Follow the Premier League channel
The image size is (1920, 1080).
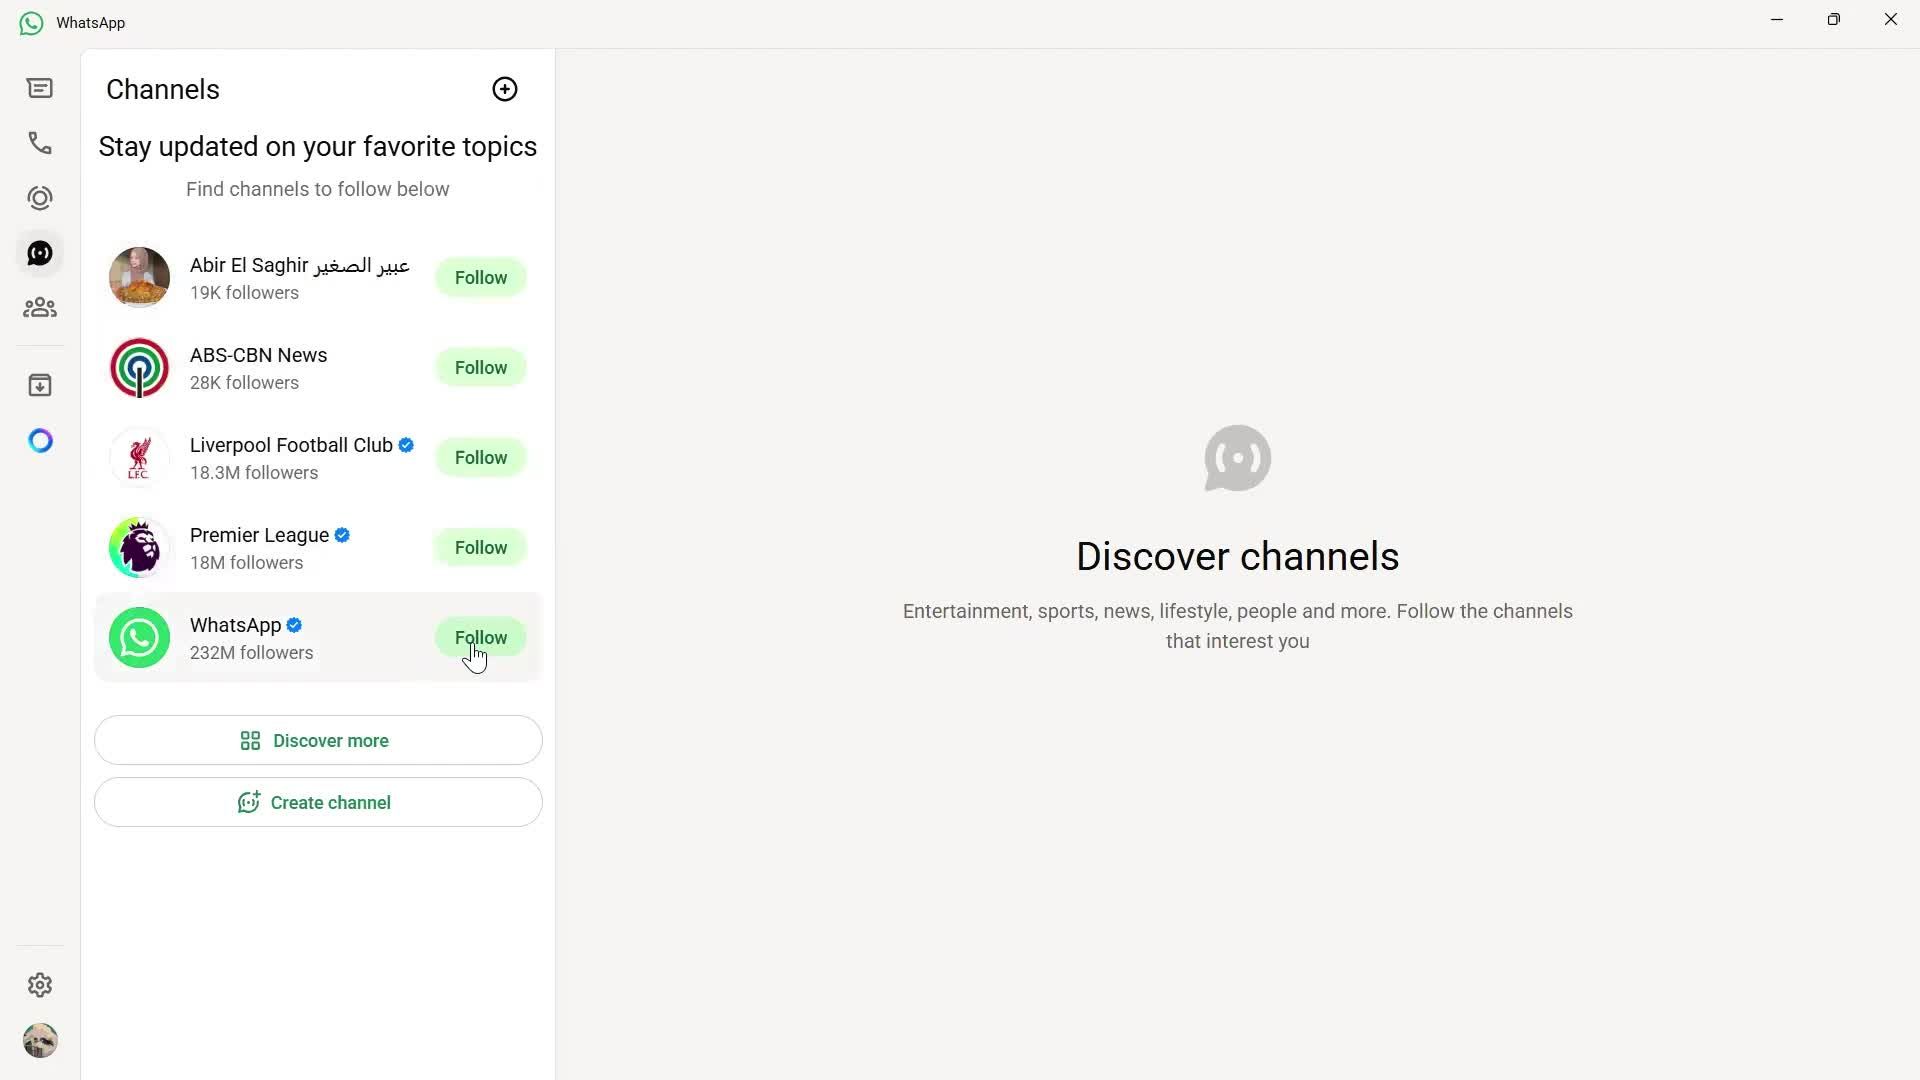coord(481,547)
